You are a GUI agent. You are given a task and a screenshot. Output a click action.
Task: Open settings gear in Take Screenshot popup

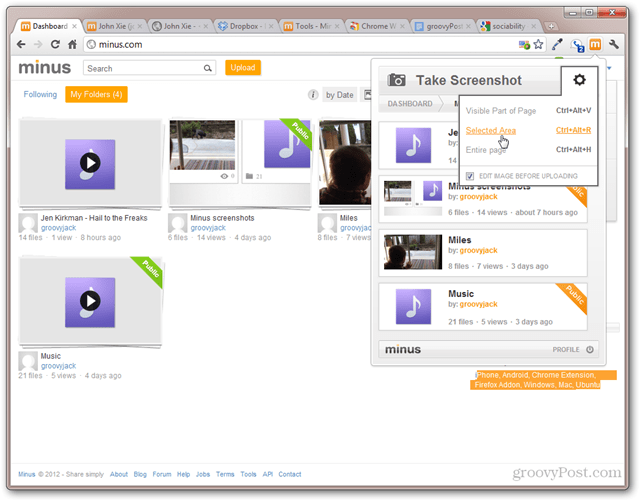(x=579, y=80)
